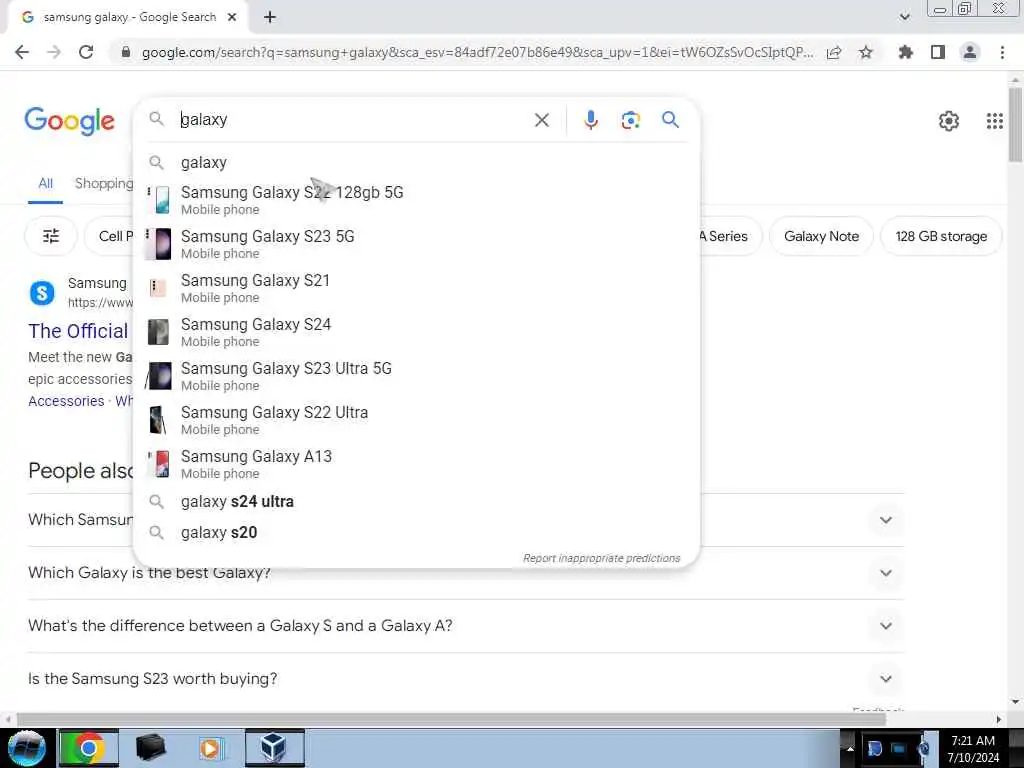Open the Chrome extensions puzzle icon
The image size is (1024, 768).
pos(906,52)
